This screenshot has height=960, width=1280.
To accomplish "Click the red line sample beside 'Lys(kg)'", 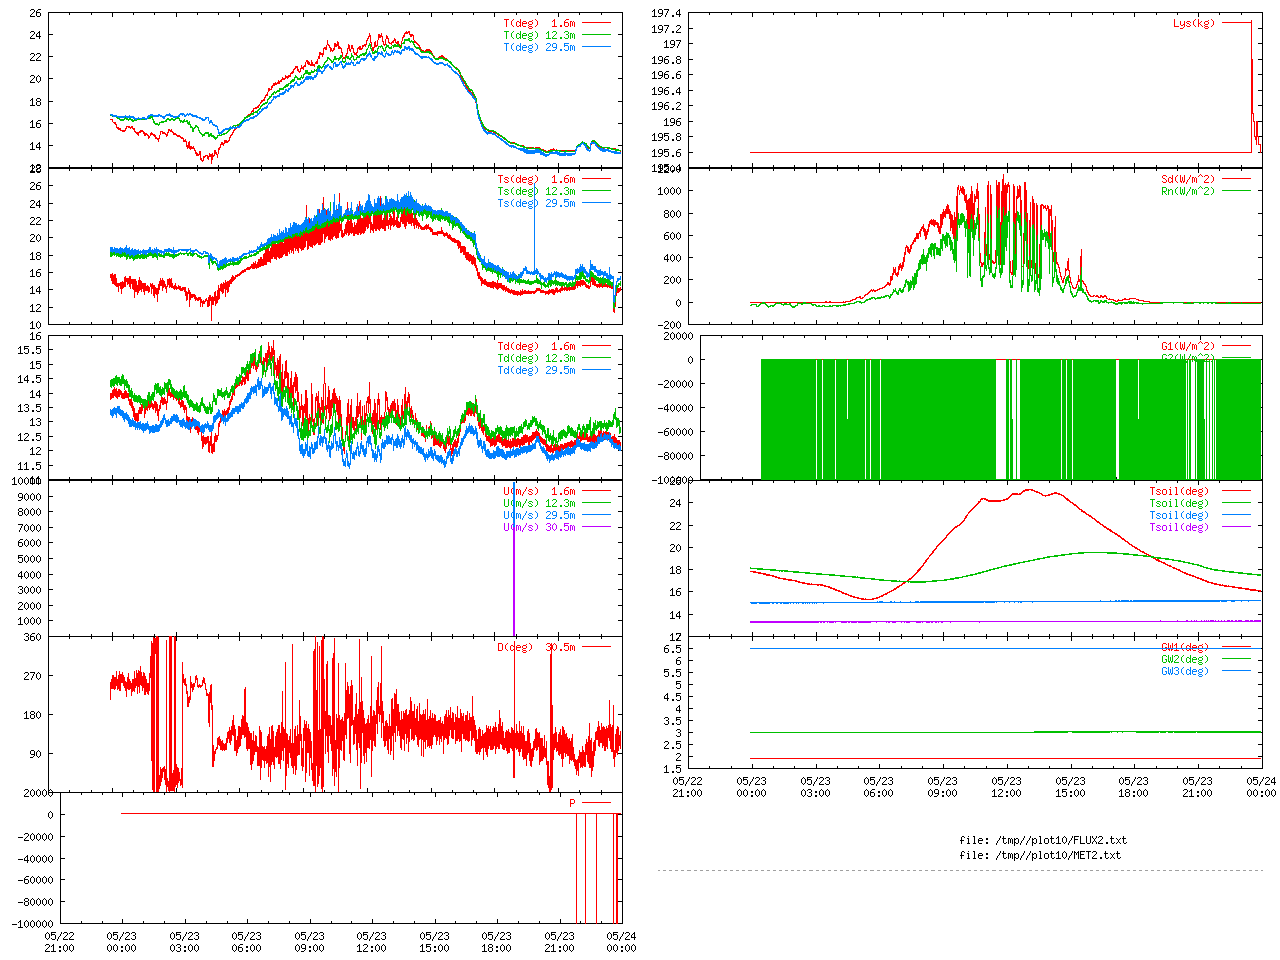I will point(1236,23).
